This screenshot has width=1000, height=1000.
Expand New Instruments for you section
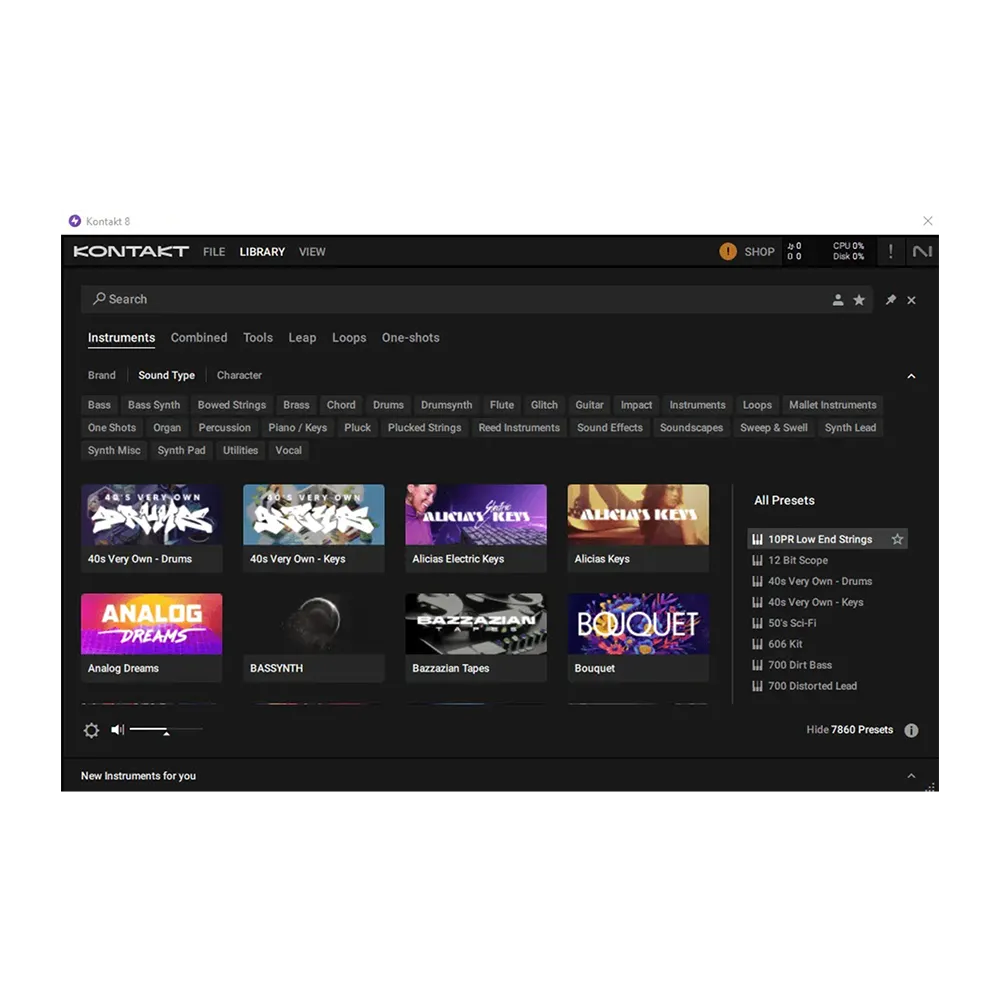pos(911,776)
